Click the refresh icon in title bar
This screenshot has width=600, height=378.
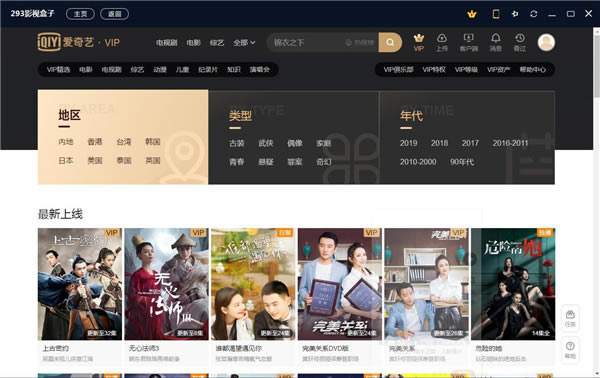click(x=533, y=14)
